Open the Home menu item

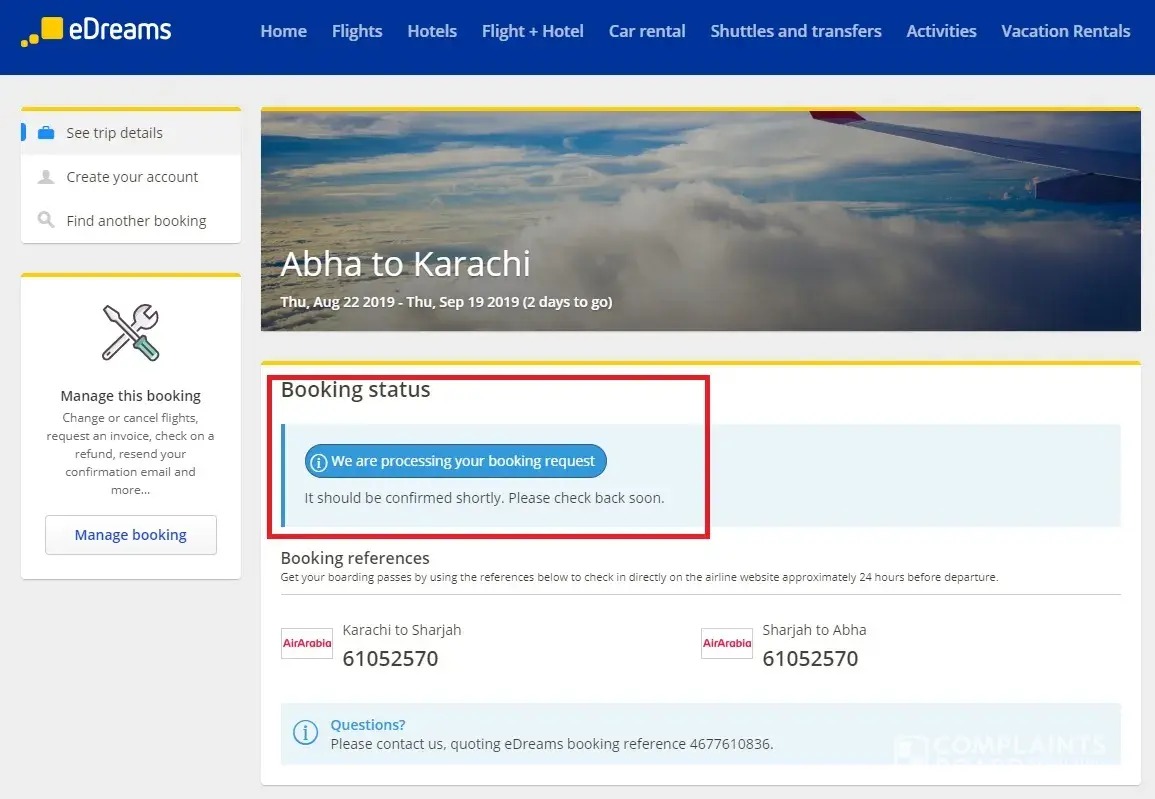point(283,31)
